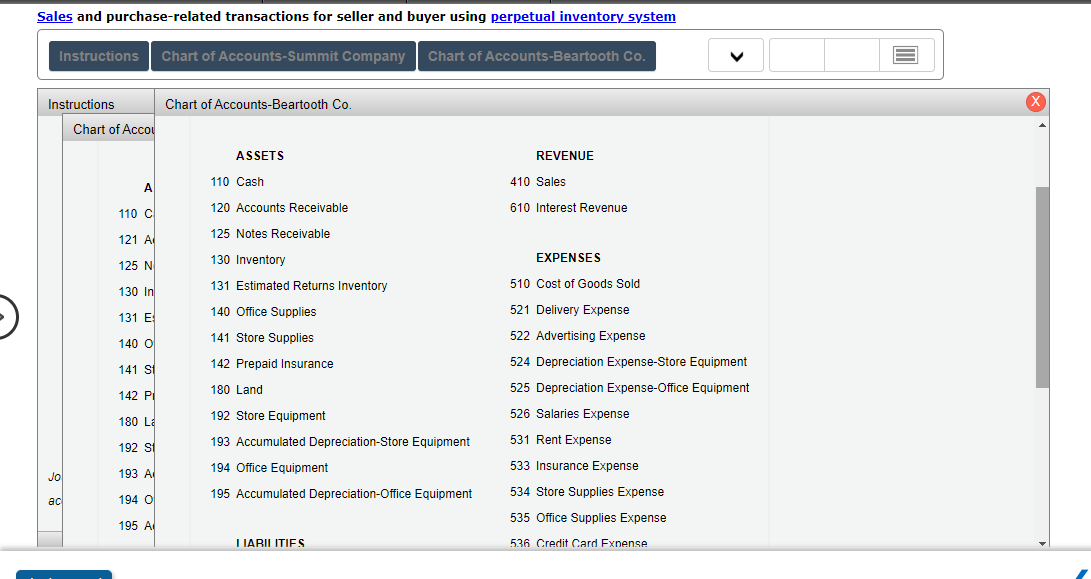Screen dimensions: 1091x579
Task: Close the Chart of Accounts-Beartooth Co. panel
Action: (x=1035, y=102)
